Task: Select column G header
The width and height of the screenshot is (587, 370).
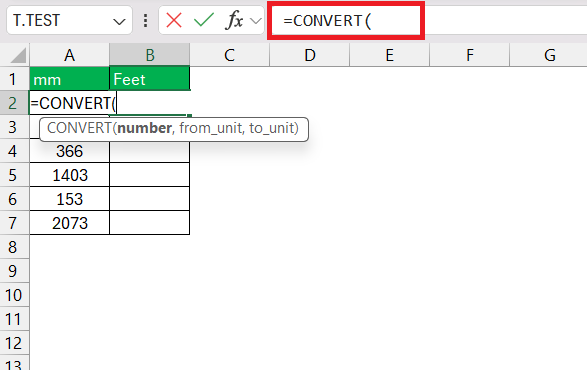Action: coord(549,55)
